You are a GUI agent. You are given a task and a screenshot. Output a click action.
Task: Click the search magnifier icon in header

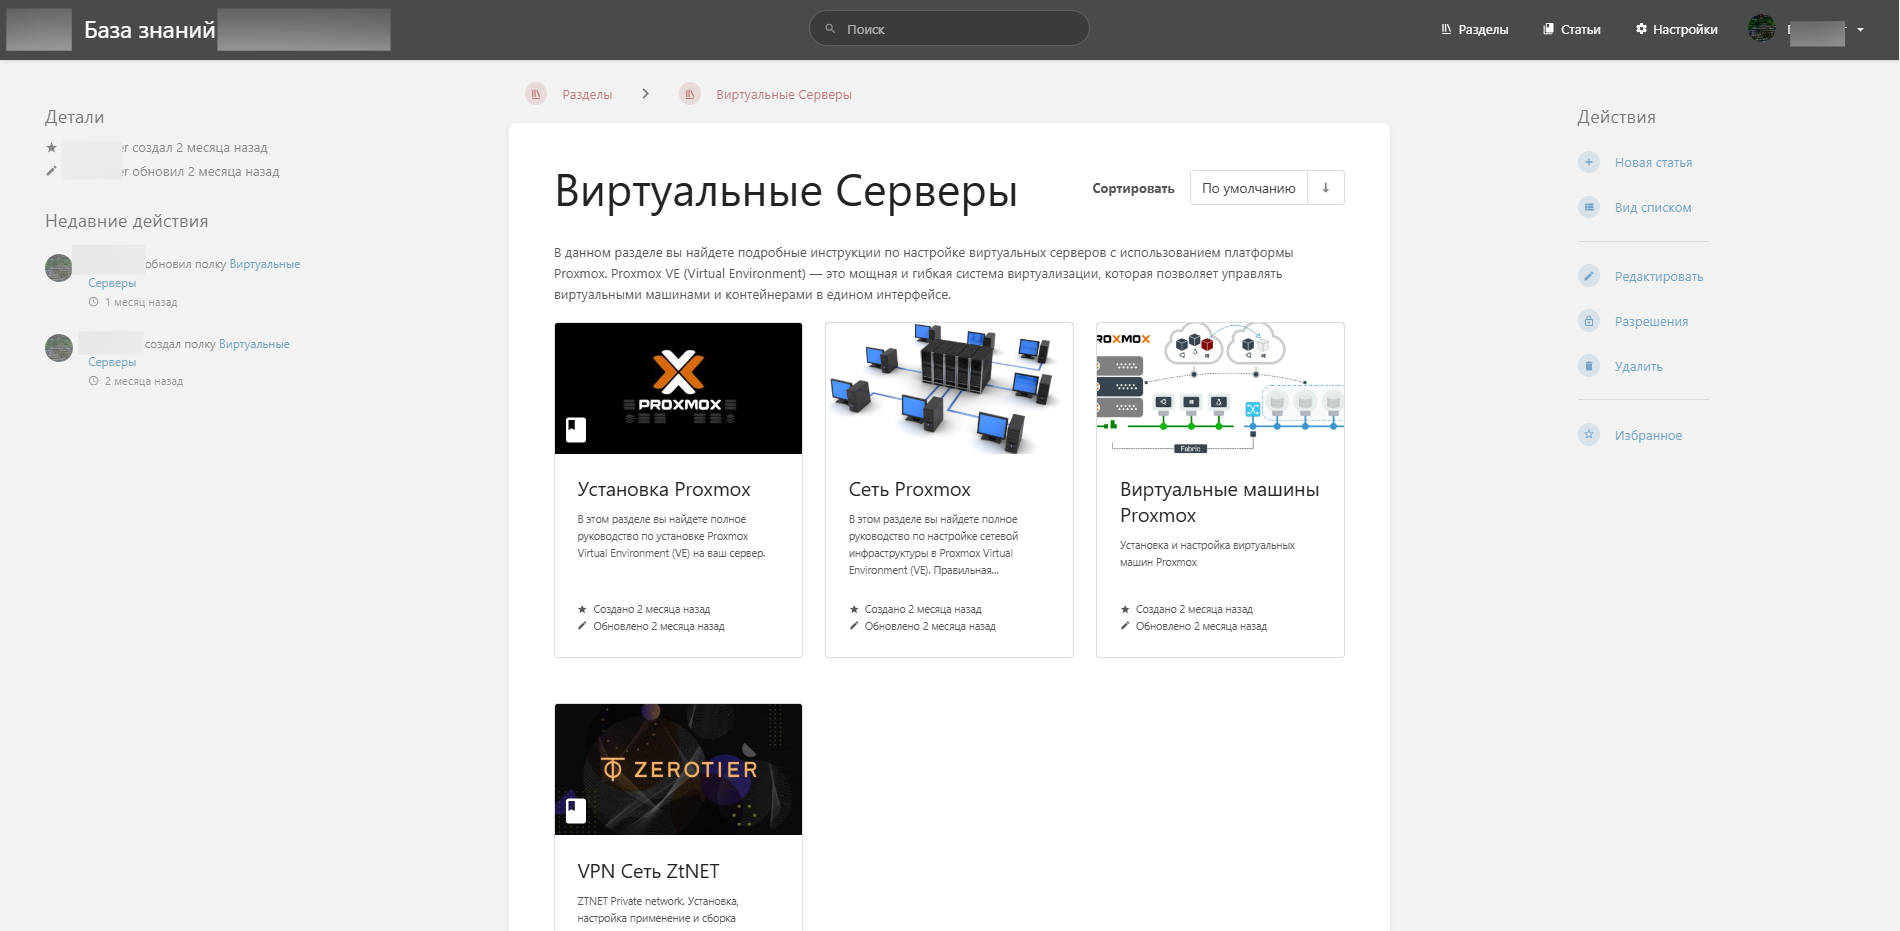830,29
